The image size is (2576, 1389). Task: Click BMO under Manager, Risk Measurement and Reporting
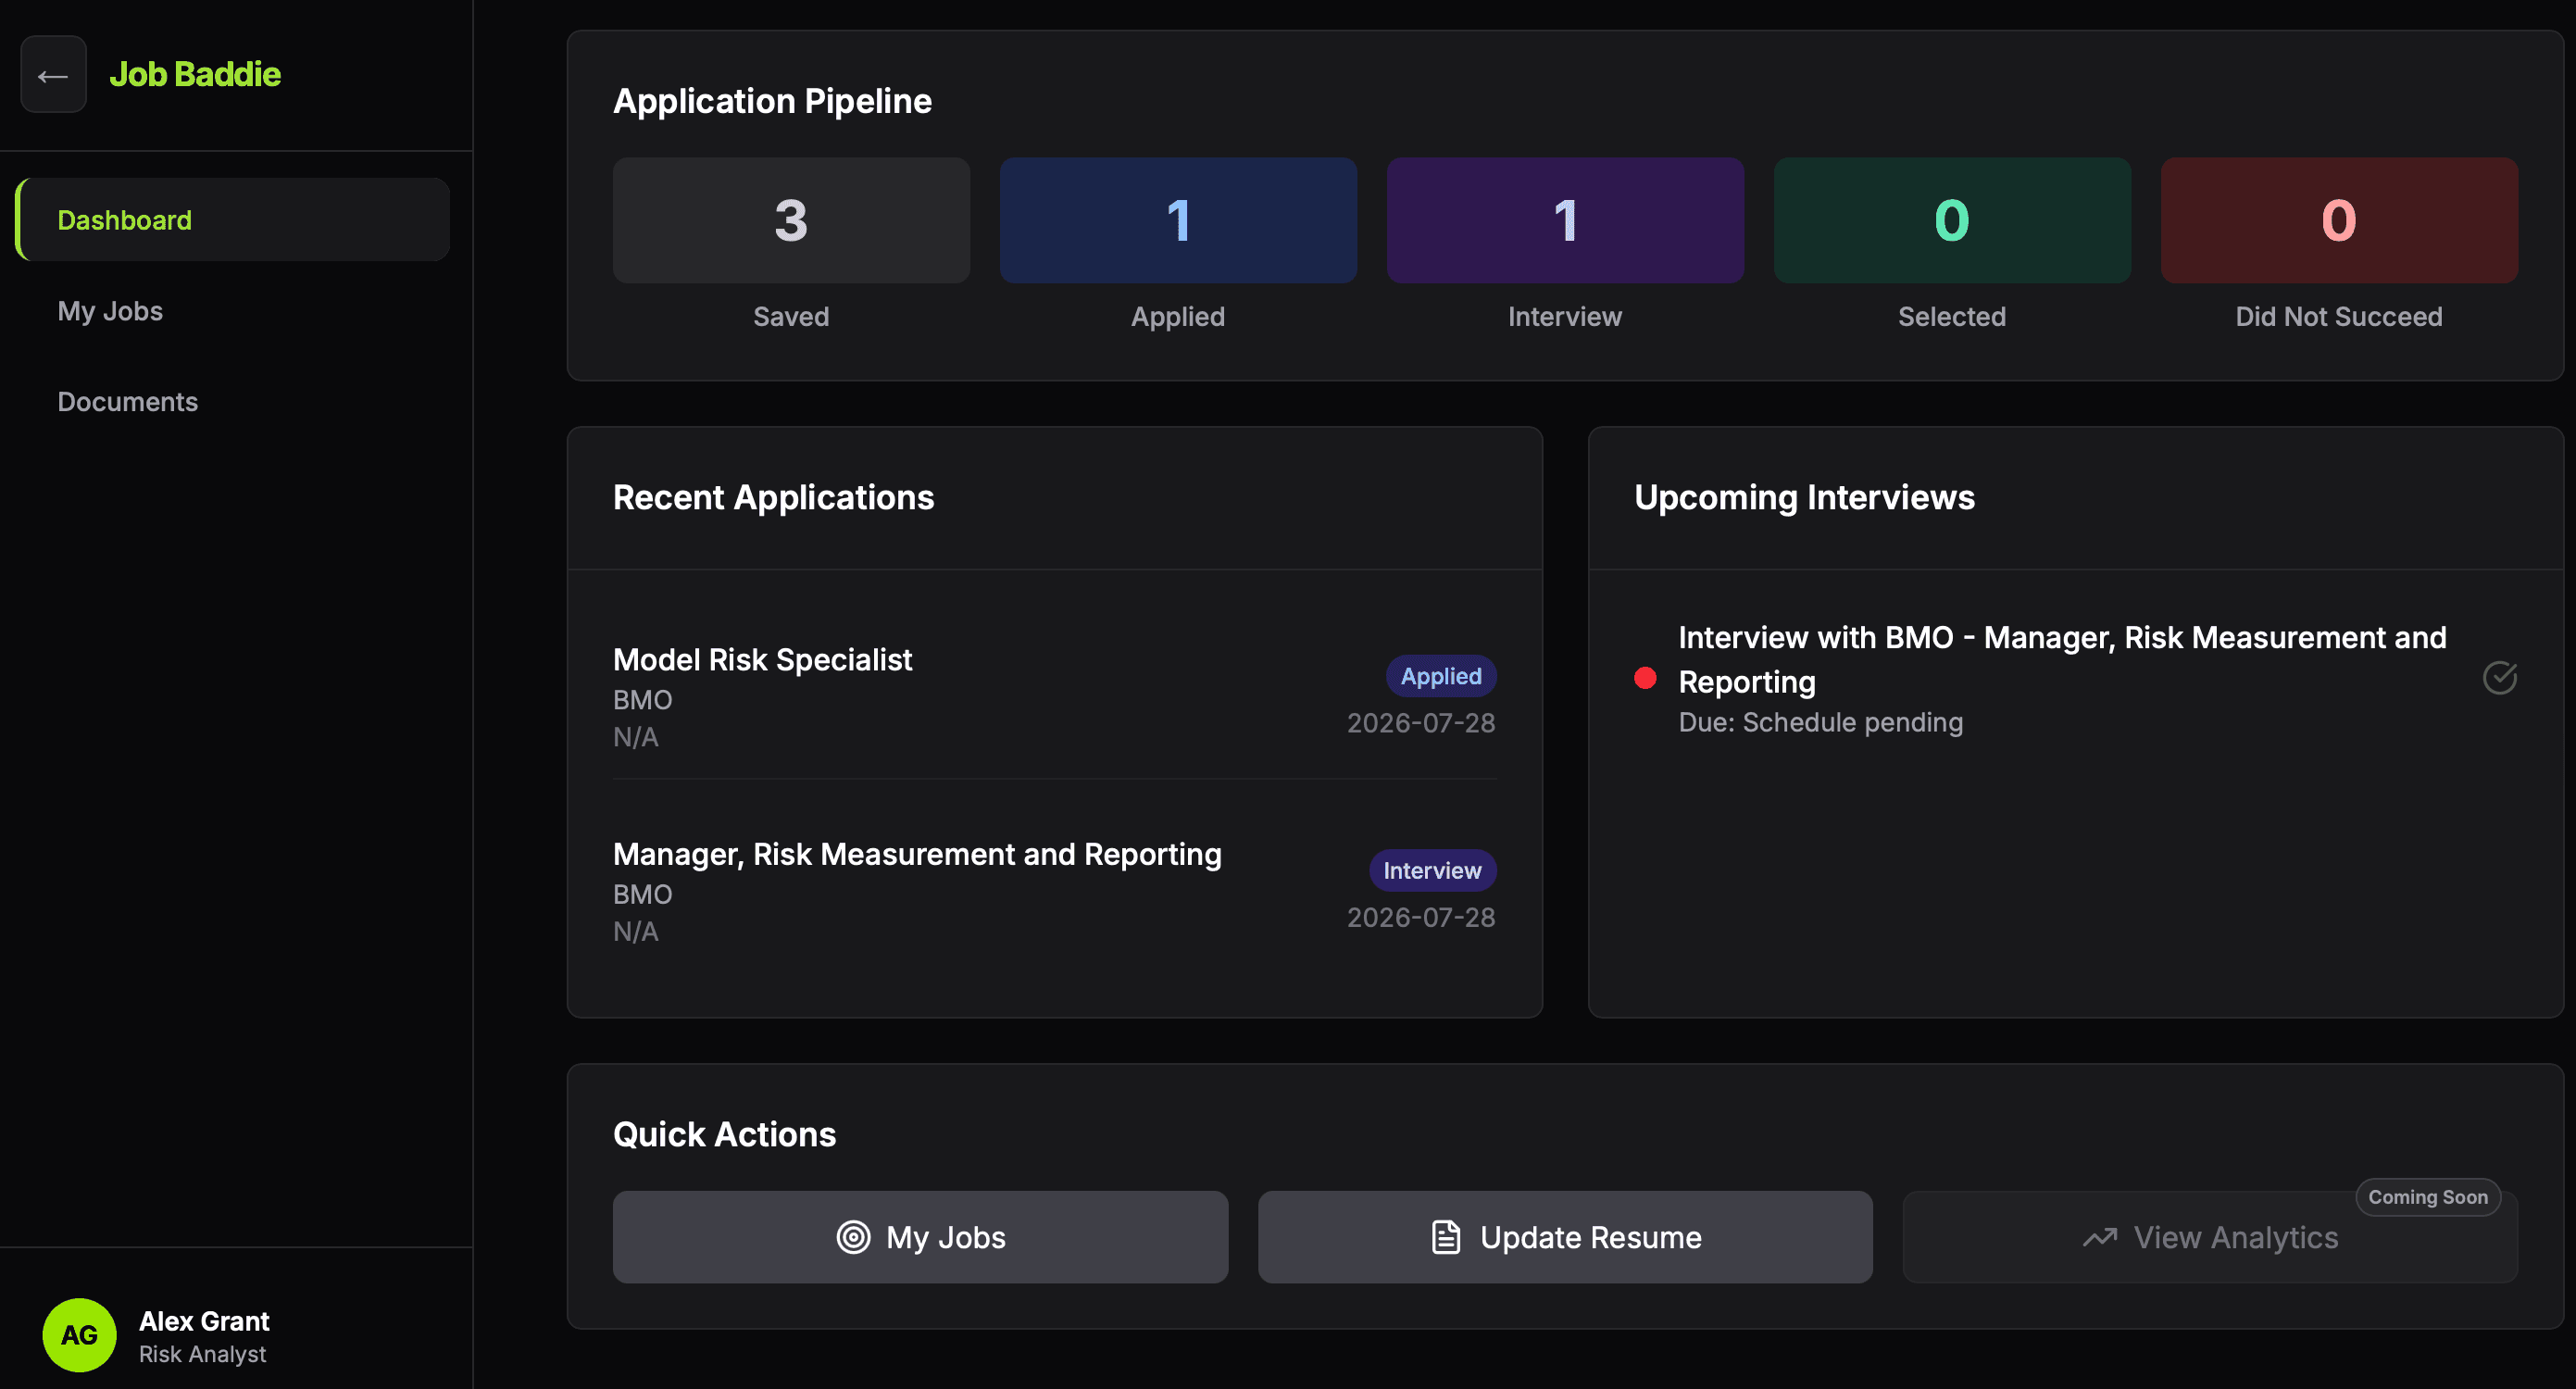coord(642,894)
